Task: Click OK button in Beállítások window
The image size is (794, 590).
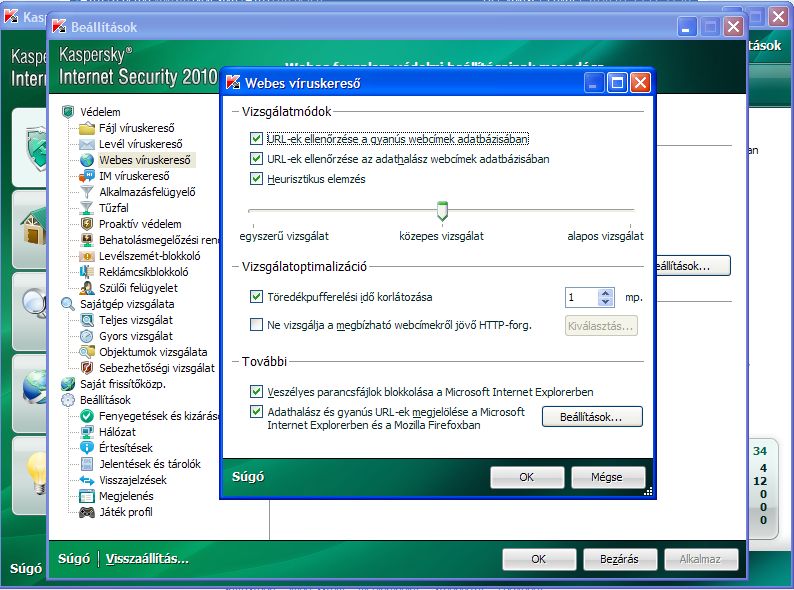Action: coord(539,559)
